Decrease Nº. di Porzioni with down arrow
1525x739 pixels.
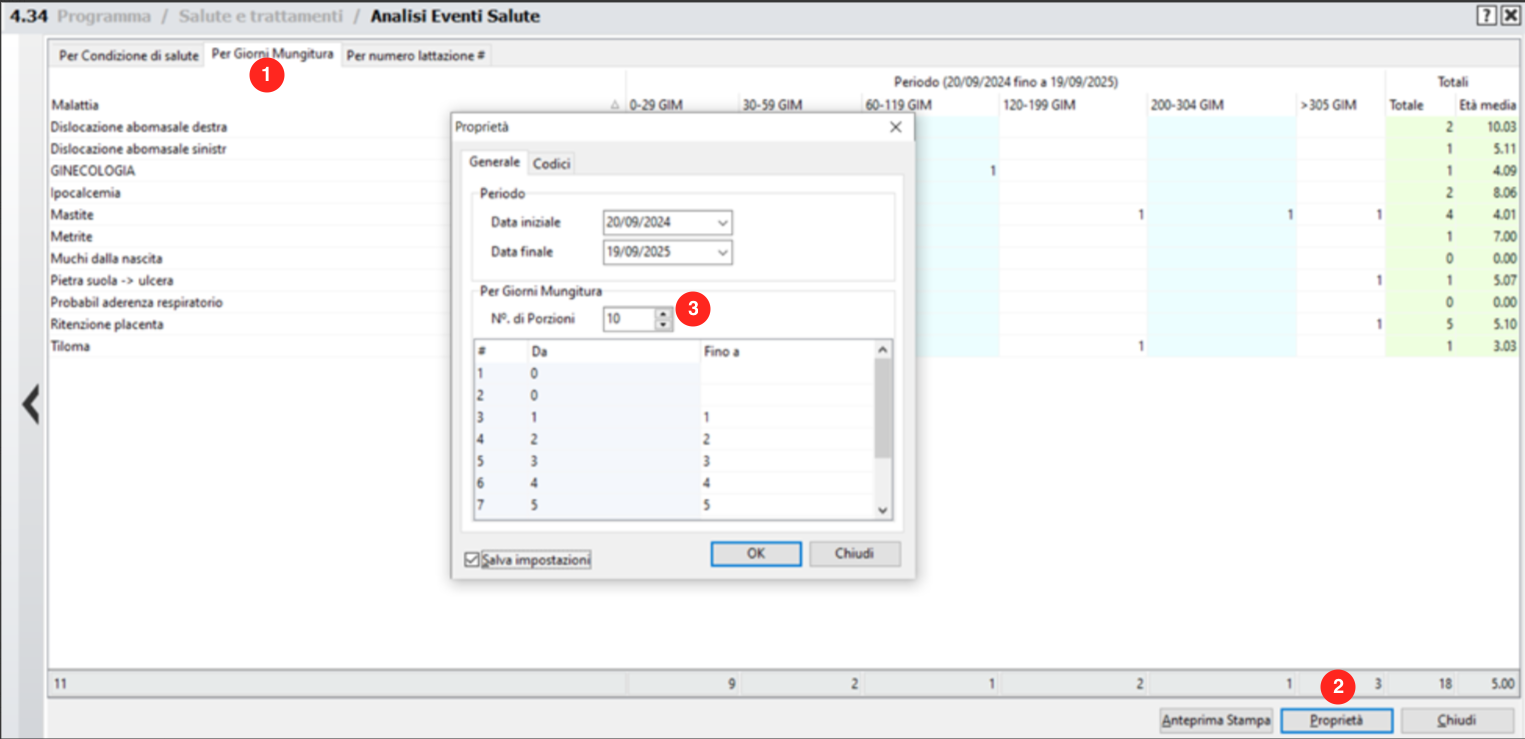tap(661, 324)
